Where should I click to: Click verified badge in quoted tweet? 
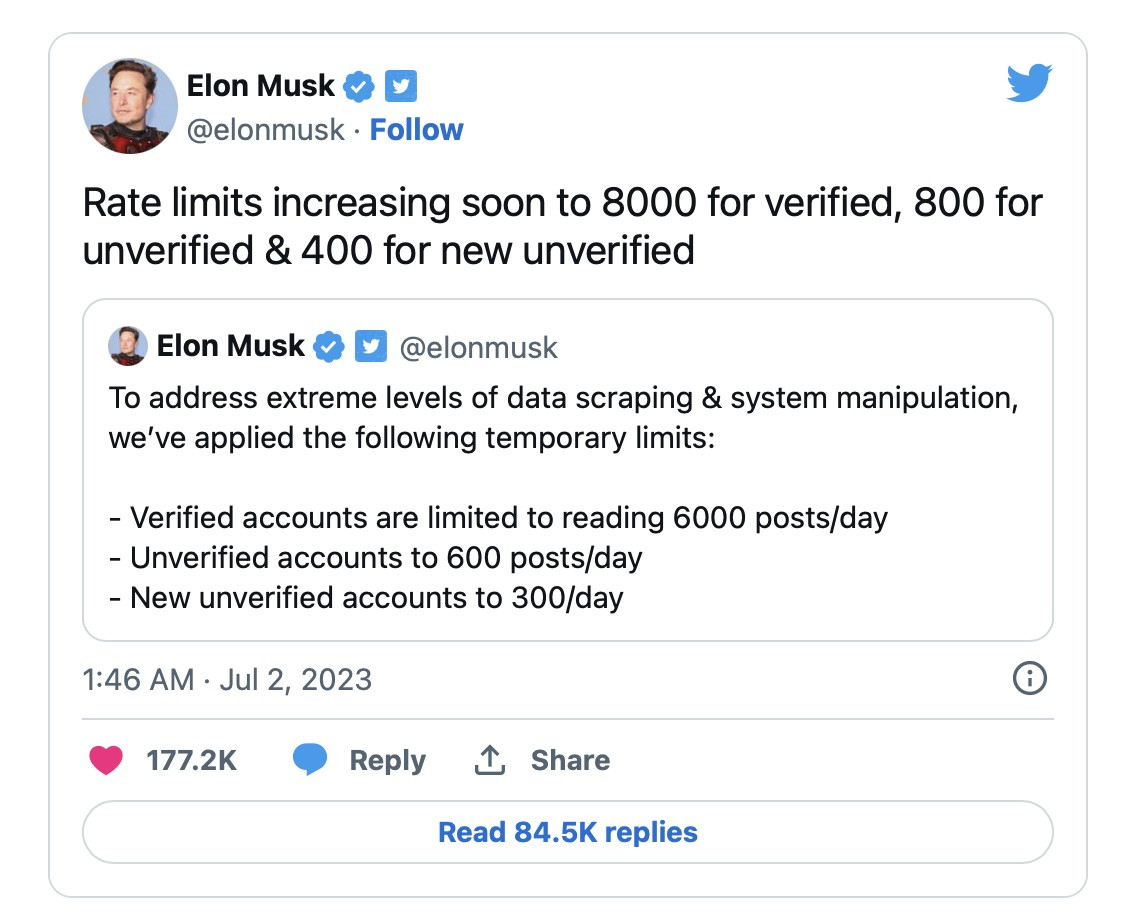pos(328,347)
